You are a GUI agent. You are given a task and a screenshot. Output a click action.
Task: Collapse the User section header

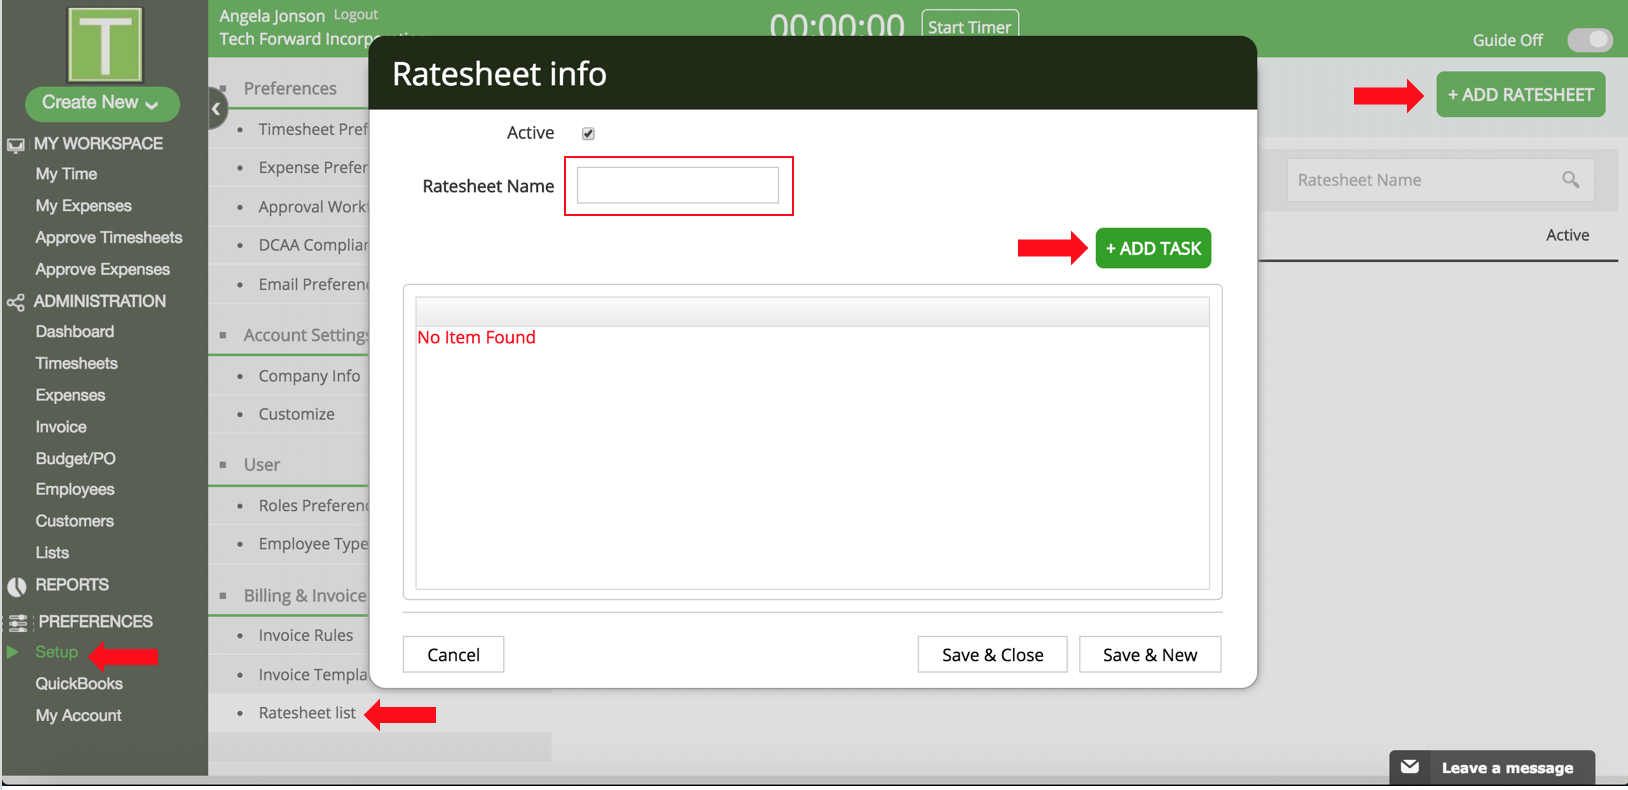[x=261, y=464]
